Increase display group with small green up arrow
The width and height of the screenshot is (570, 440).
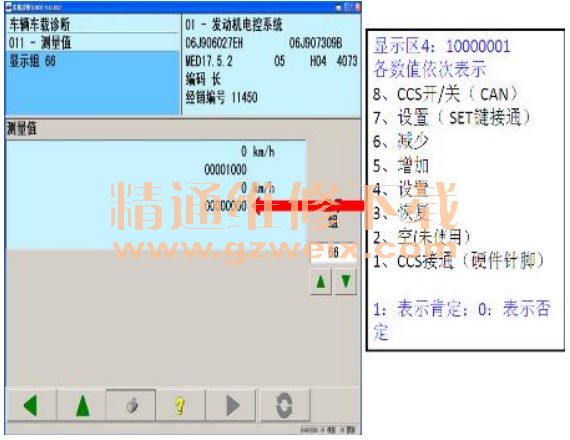(321, 281)
